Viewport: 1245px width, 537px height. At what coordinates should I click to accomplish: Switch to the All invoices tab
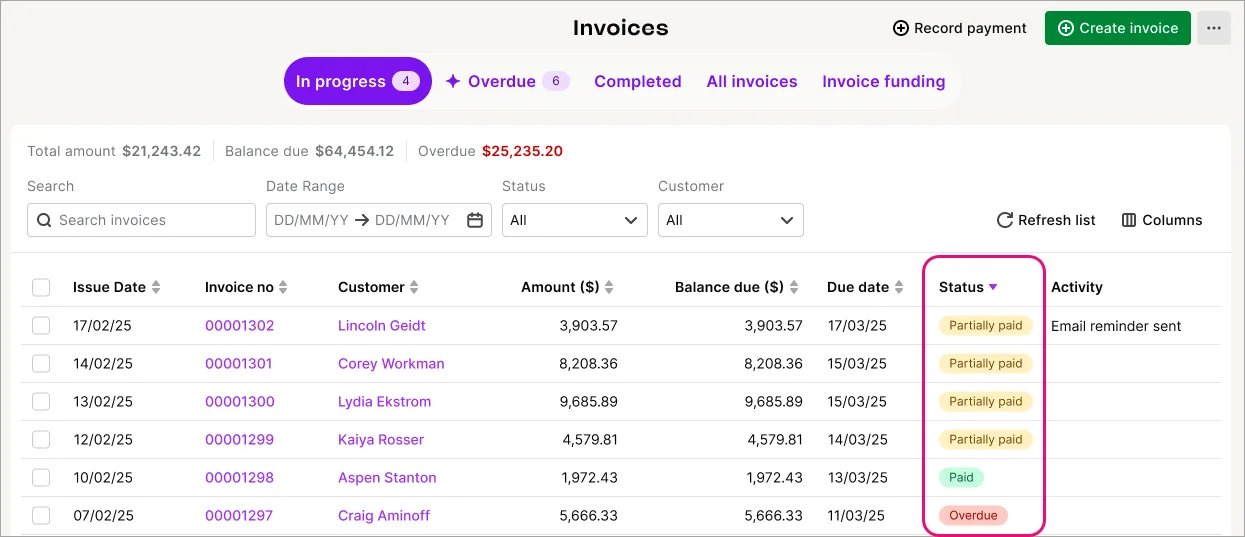point(752,81)
